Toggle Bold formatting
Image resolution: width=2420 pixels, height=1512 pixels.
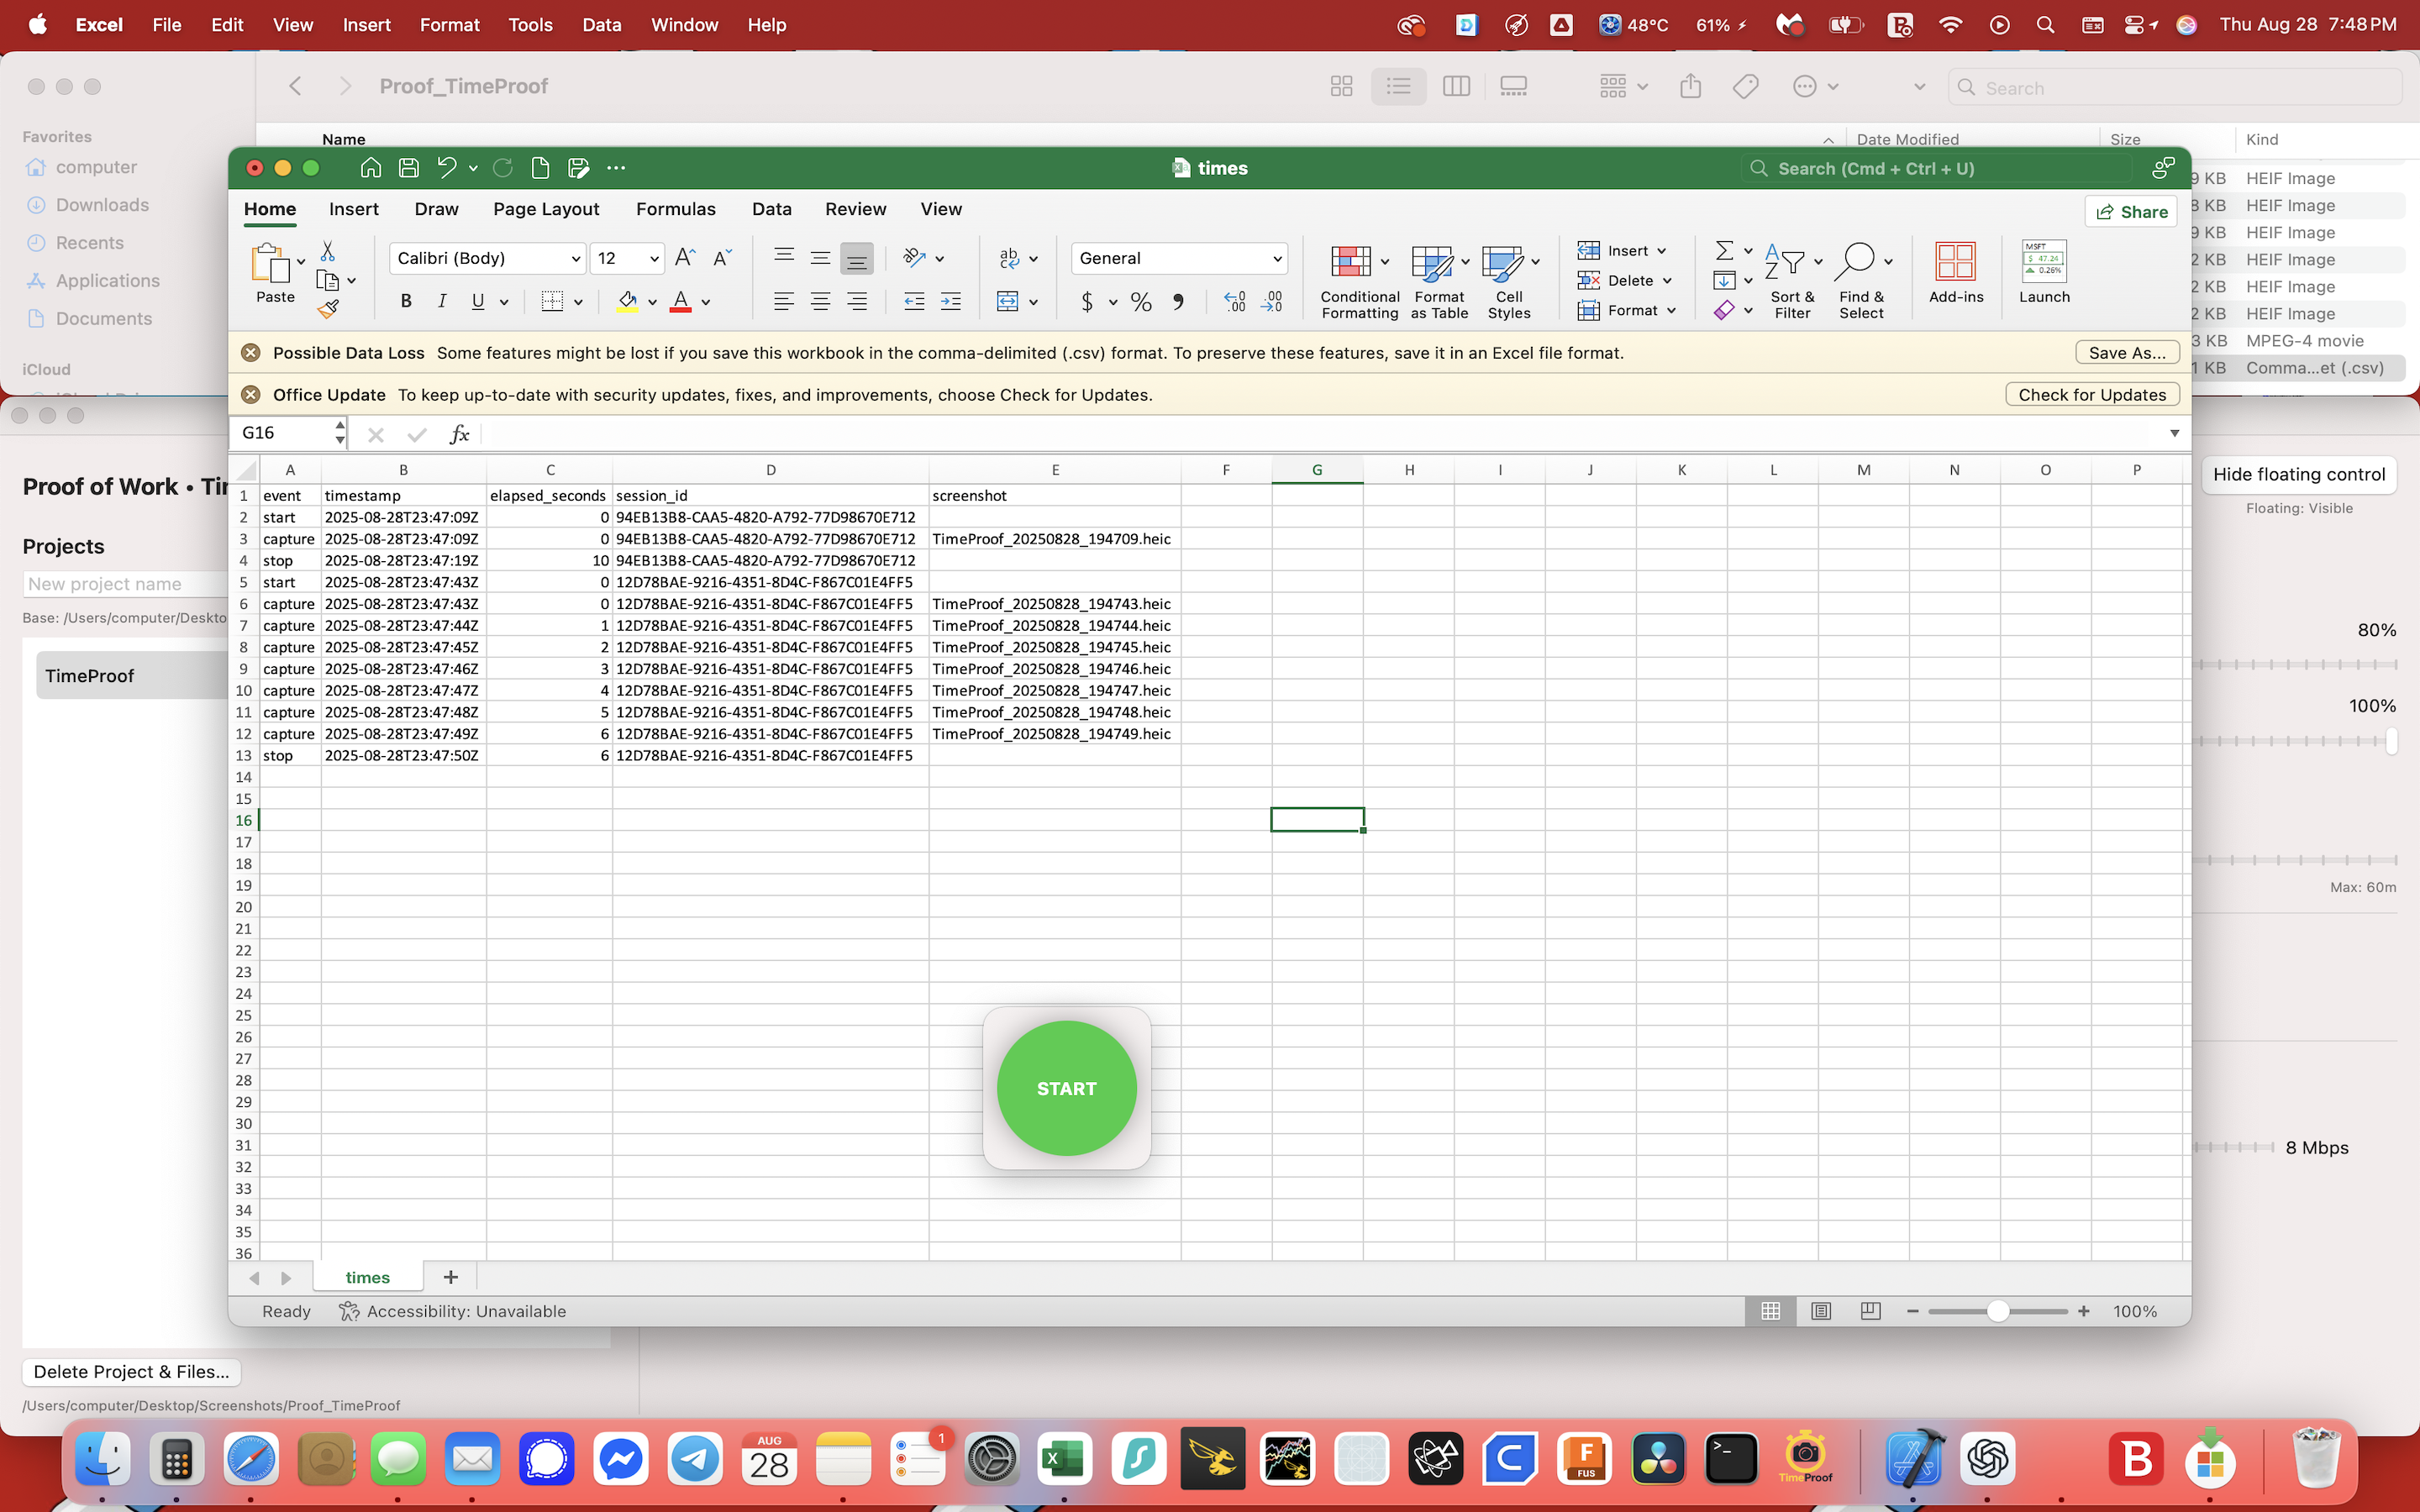click(406, 301)
